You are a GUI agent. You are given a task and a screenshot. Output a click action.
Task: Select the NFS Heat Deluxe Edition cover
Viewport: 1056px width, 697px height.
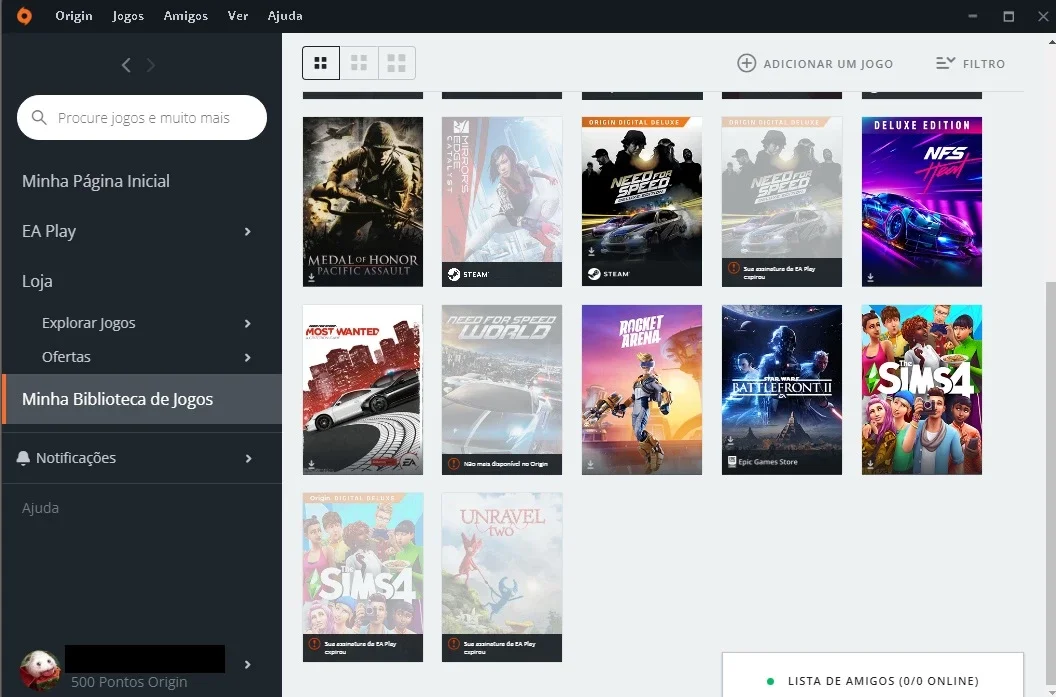(922, 202)
